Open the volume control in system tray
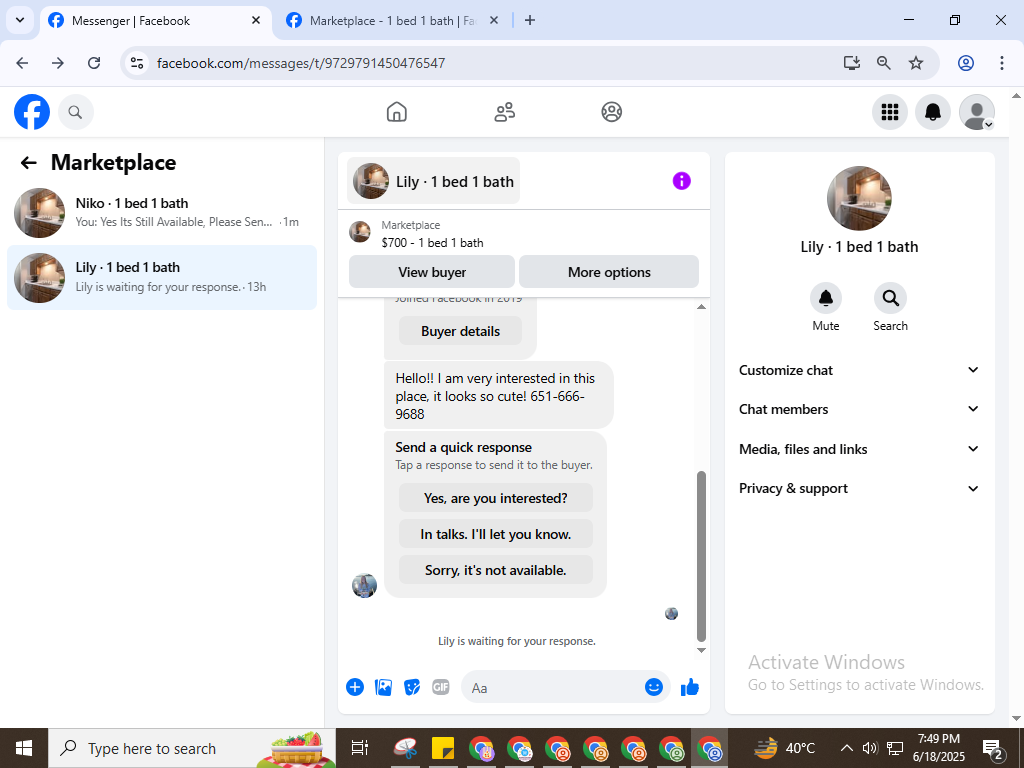This screenshot has width=1024, height=768. pos(869,748)
